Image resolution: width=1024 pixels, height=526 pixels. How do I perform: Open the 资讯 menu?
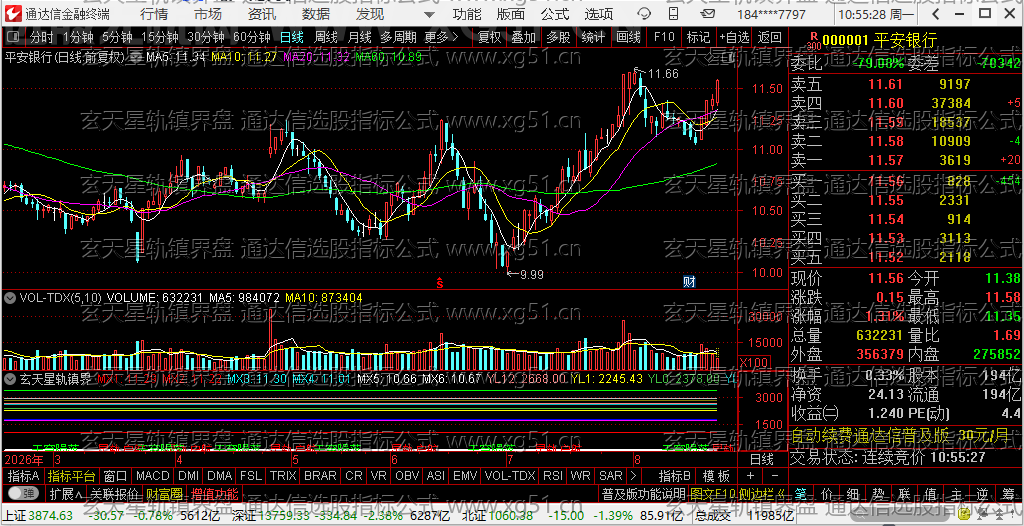[x=262, y=14]
